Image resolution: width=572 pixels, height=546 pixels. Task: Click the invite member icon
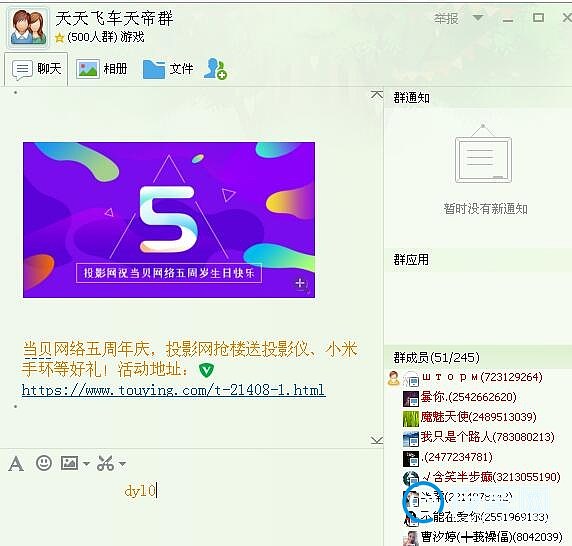pos(215,69)
